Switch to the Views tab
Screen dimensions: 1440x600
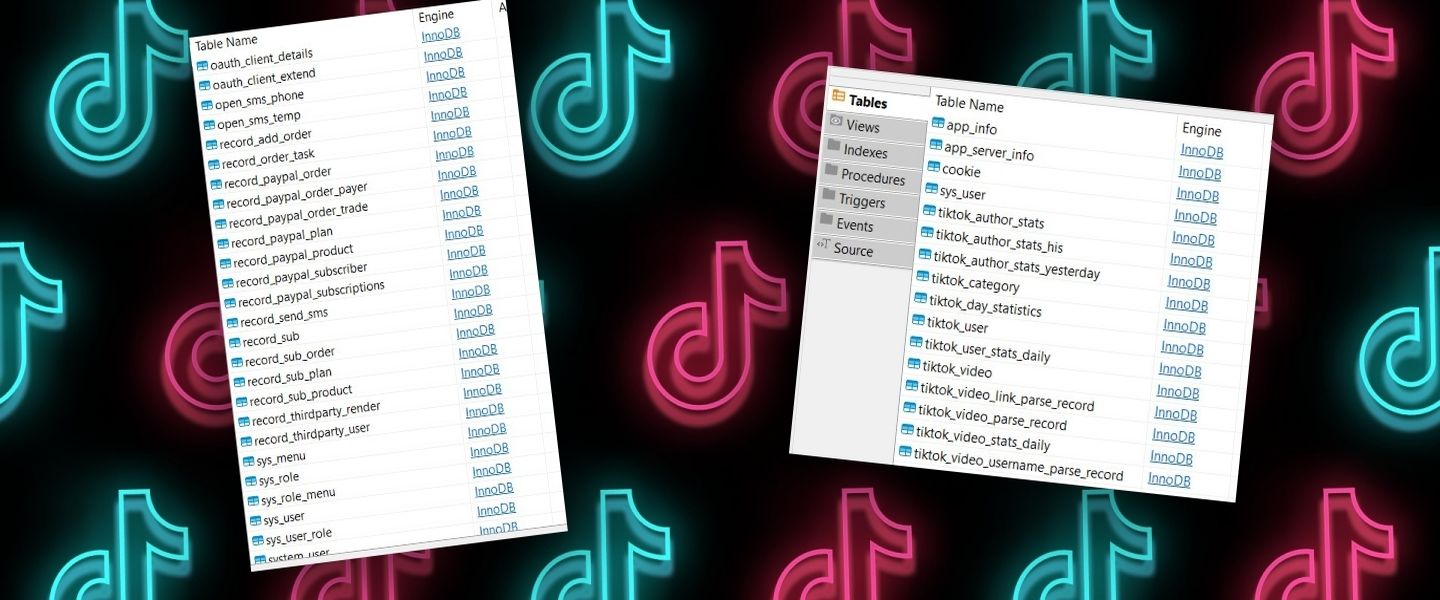(x=875, y=126)
